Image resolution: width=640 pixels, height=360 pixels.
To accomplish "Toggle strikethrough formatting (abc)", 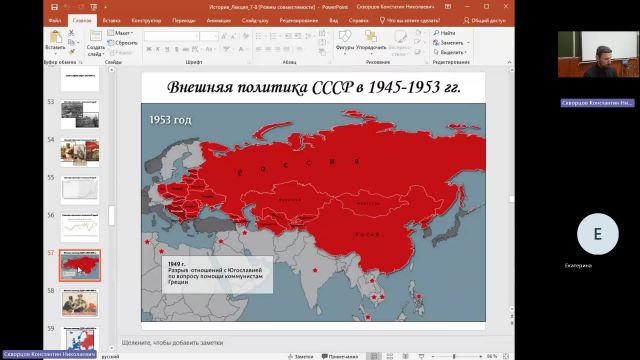I will tap(186, 49).
